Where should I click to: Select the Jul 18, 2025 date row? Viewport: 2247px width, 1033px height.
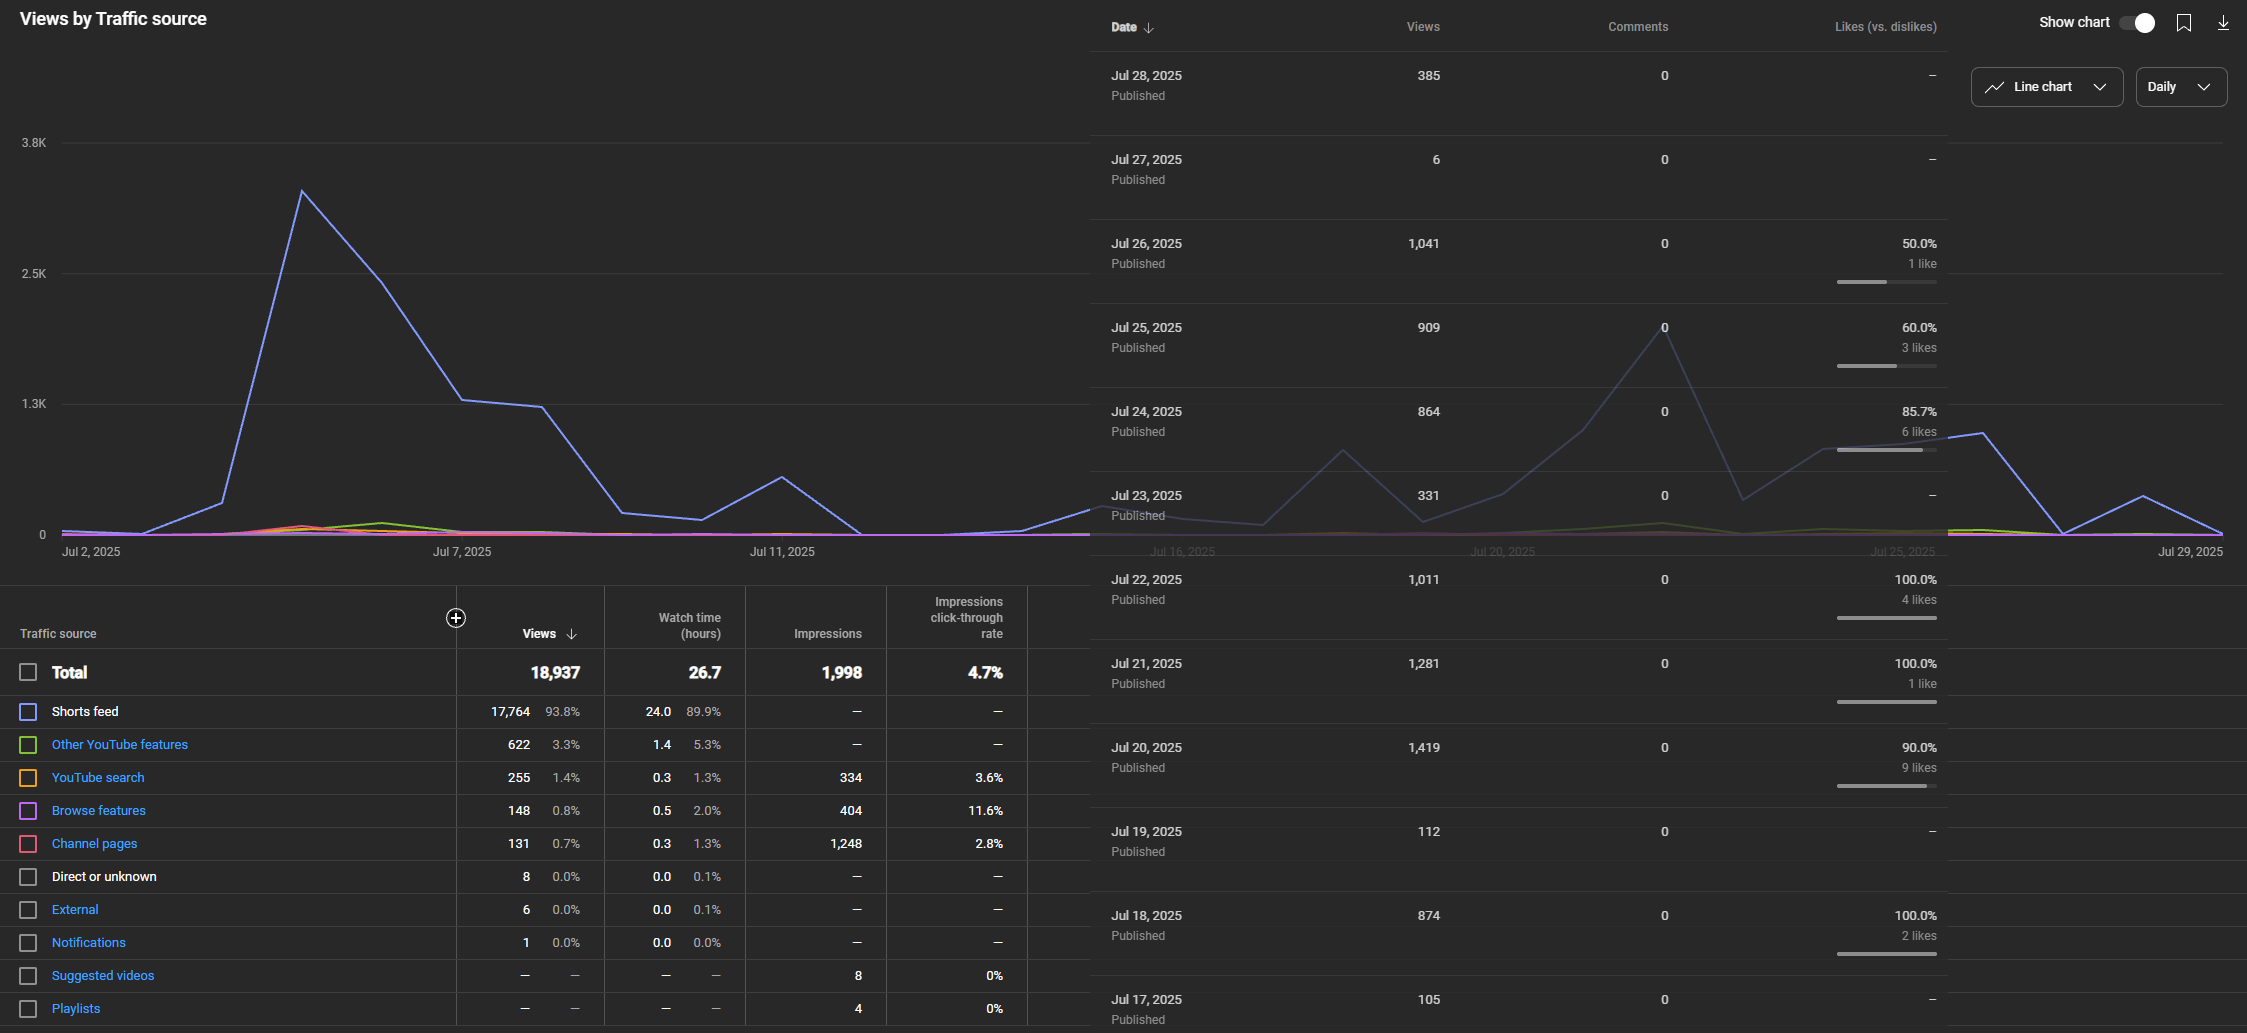(1519, 934)
